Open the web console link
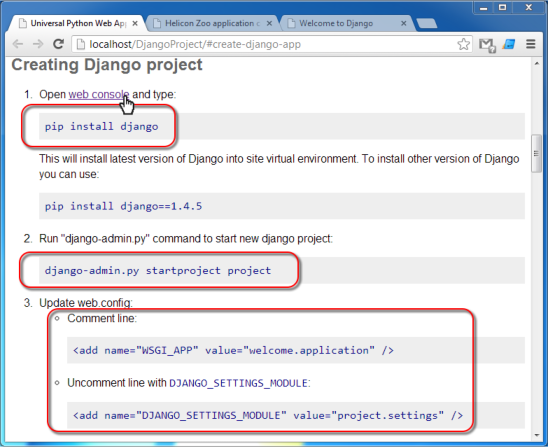 coord(99,94)
